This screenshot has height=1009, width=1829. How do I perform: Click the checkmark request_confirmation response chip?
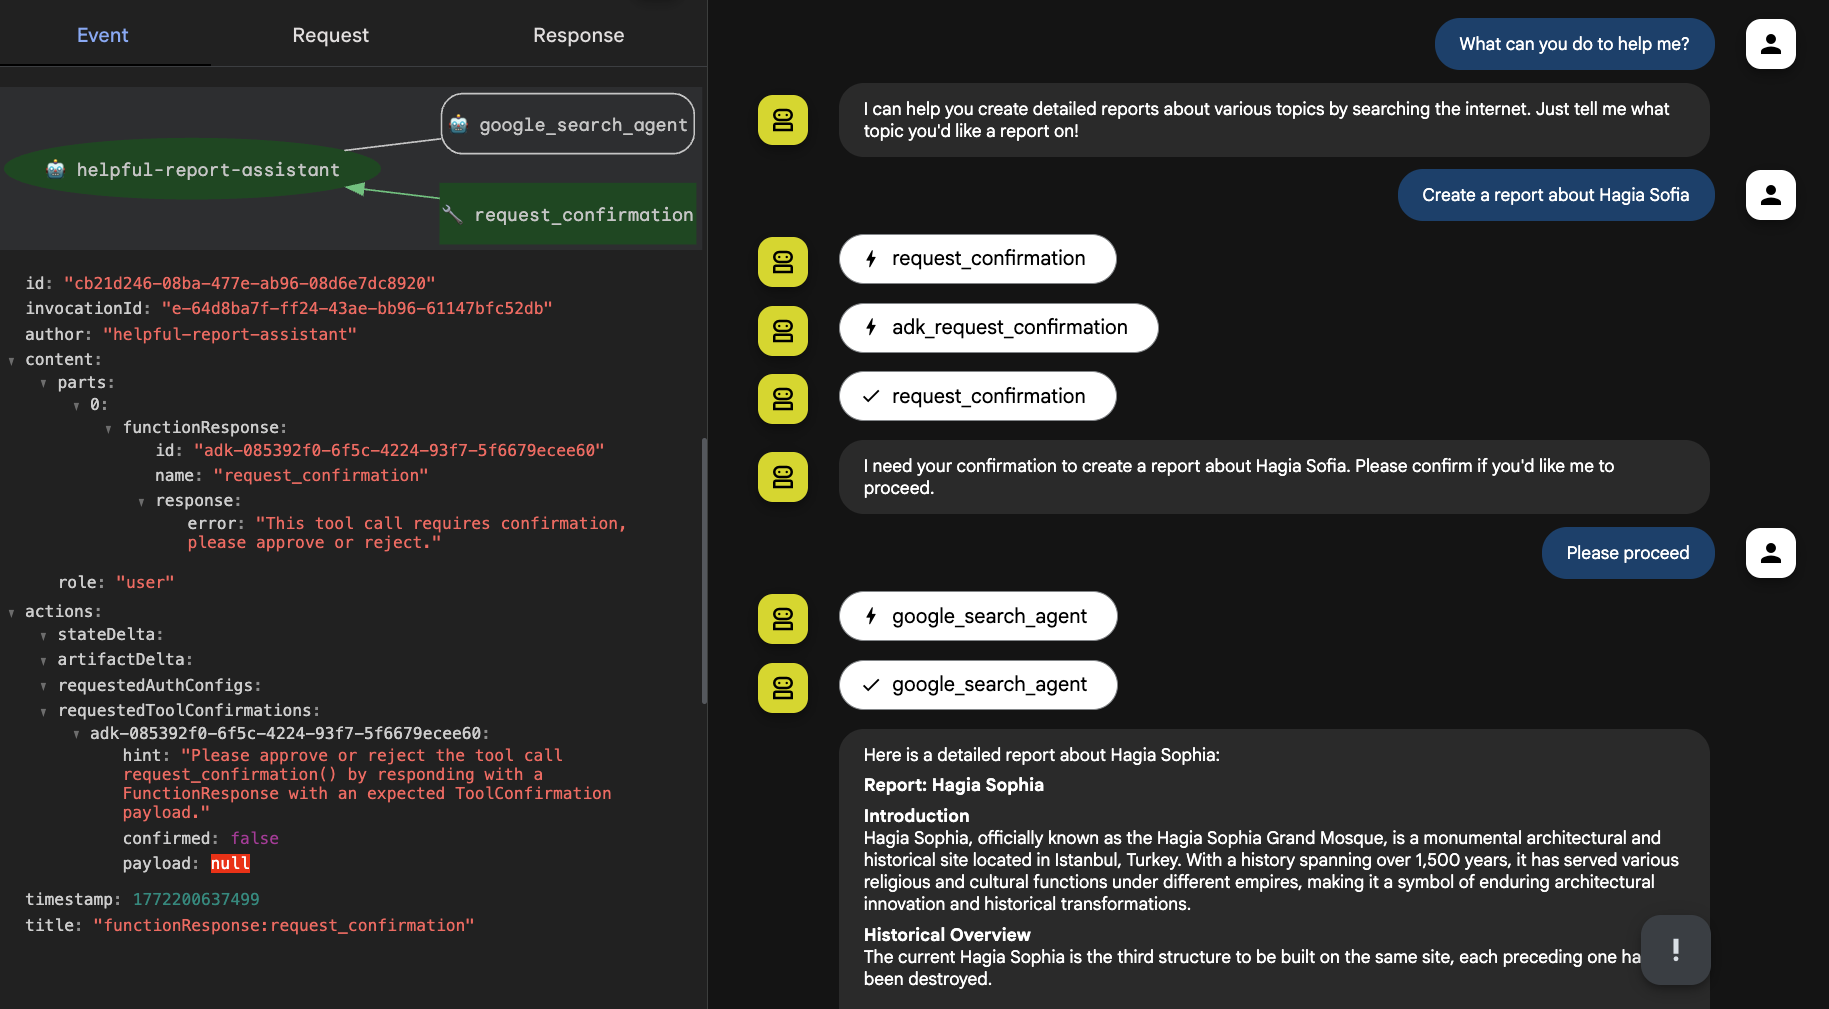tap(977, 396)
